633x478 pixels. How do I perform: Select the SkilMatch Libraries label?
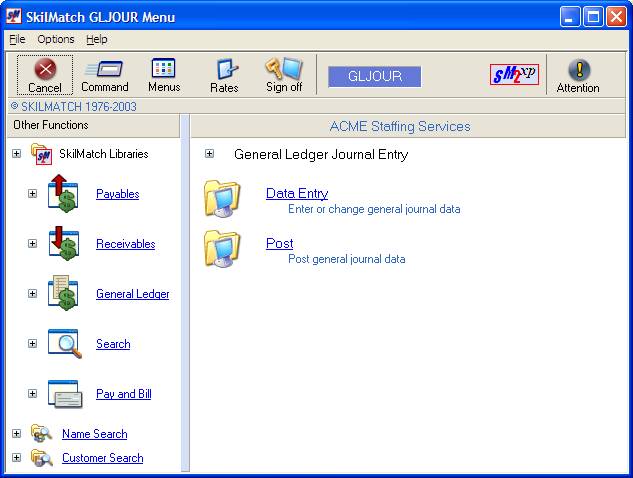click(104, 154)
